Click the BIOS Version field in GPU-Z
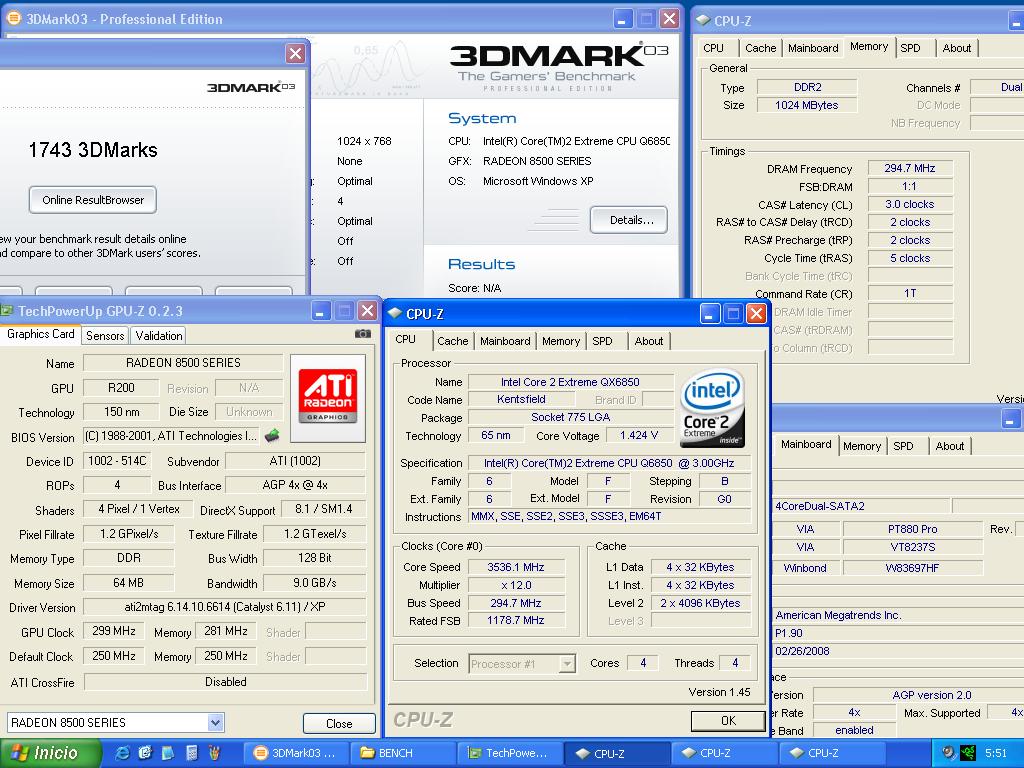1024x768 pixels. pyautogui.click(x=171, y=436)
